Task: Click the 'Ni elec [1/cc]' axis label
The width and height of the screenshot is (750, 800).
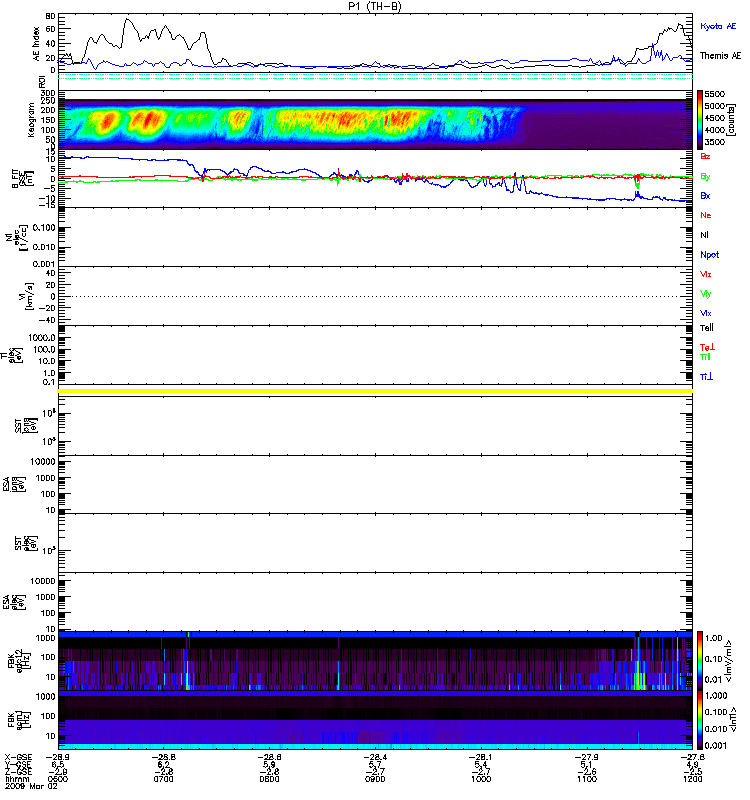Action: coord(16,237)
